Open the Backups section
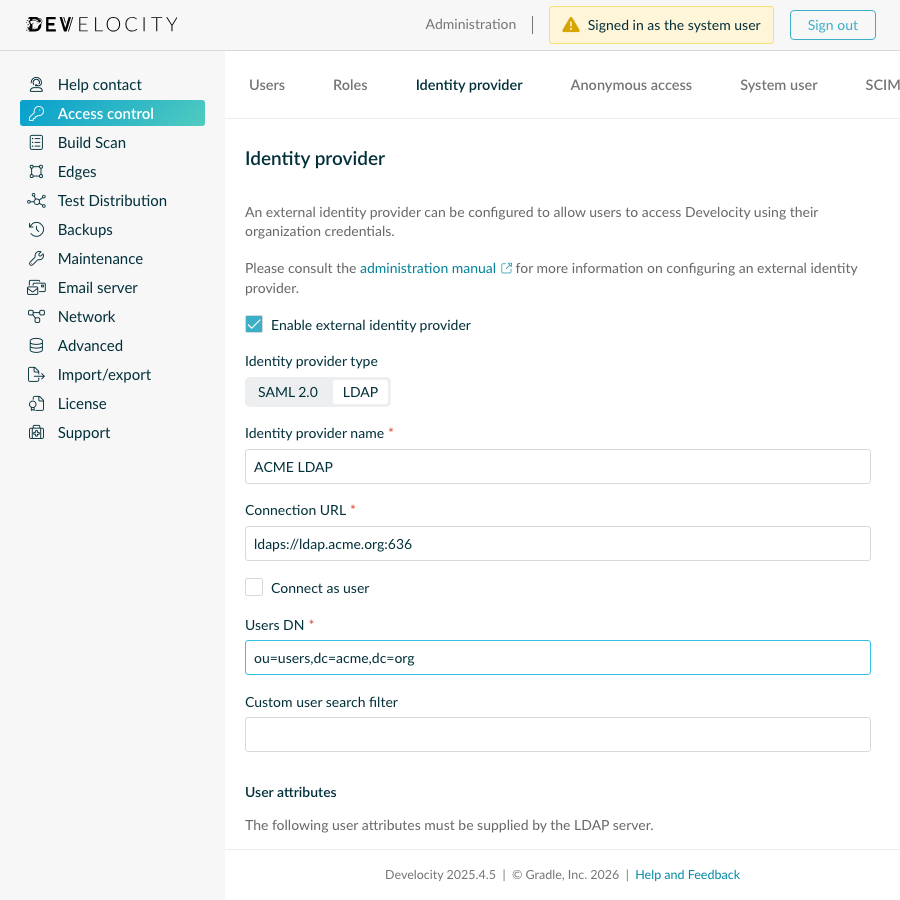The height and width of the screenshot is (900, 900). click(84, 229)
